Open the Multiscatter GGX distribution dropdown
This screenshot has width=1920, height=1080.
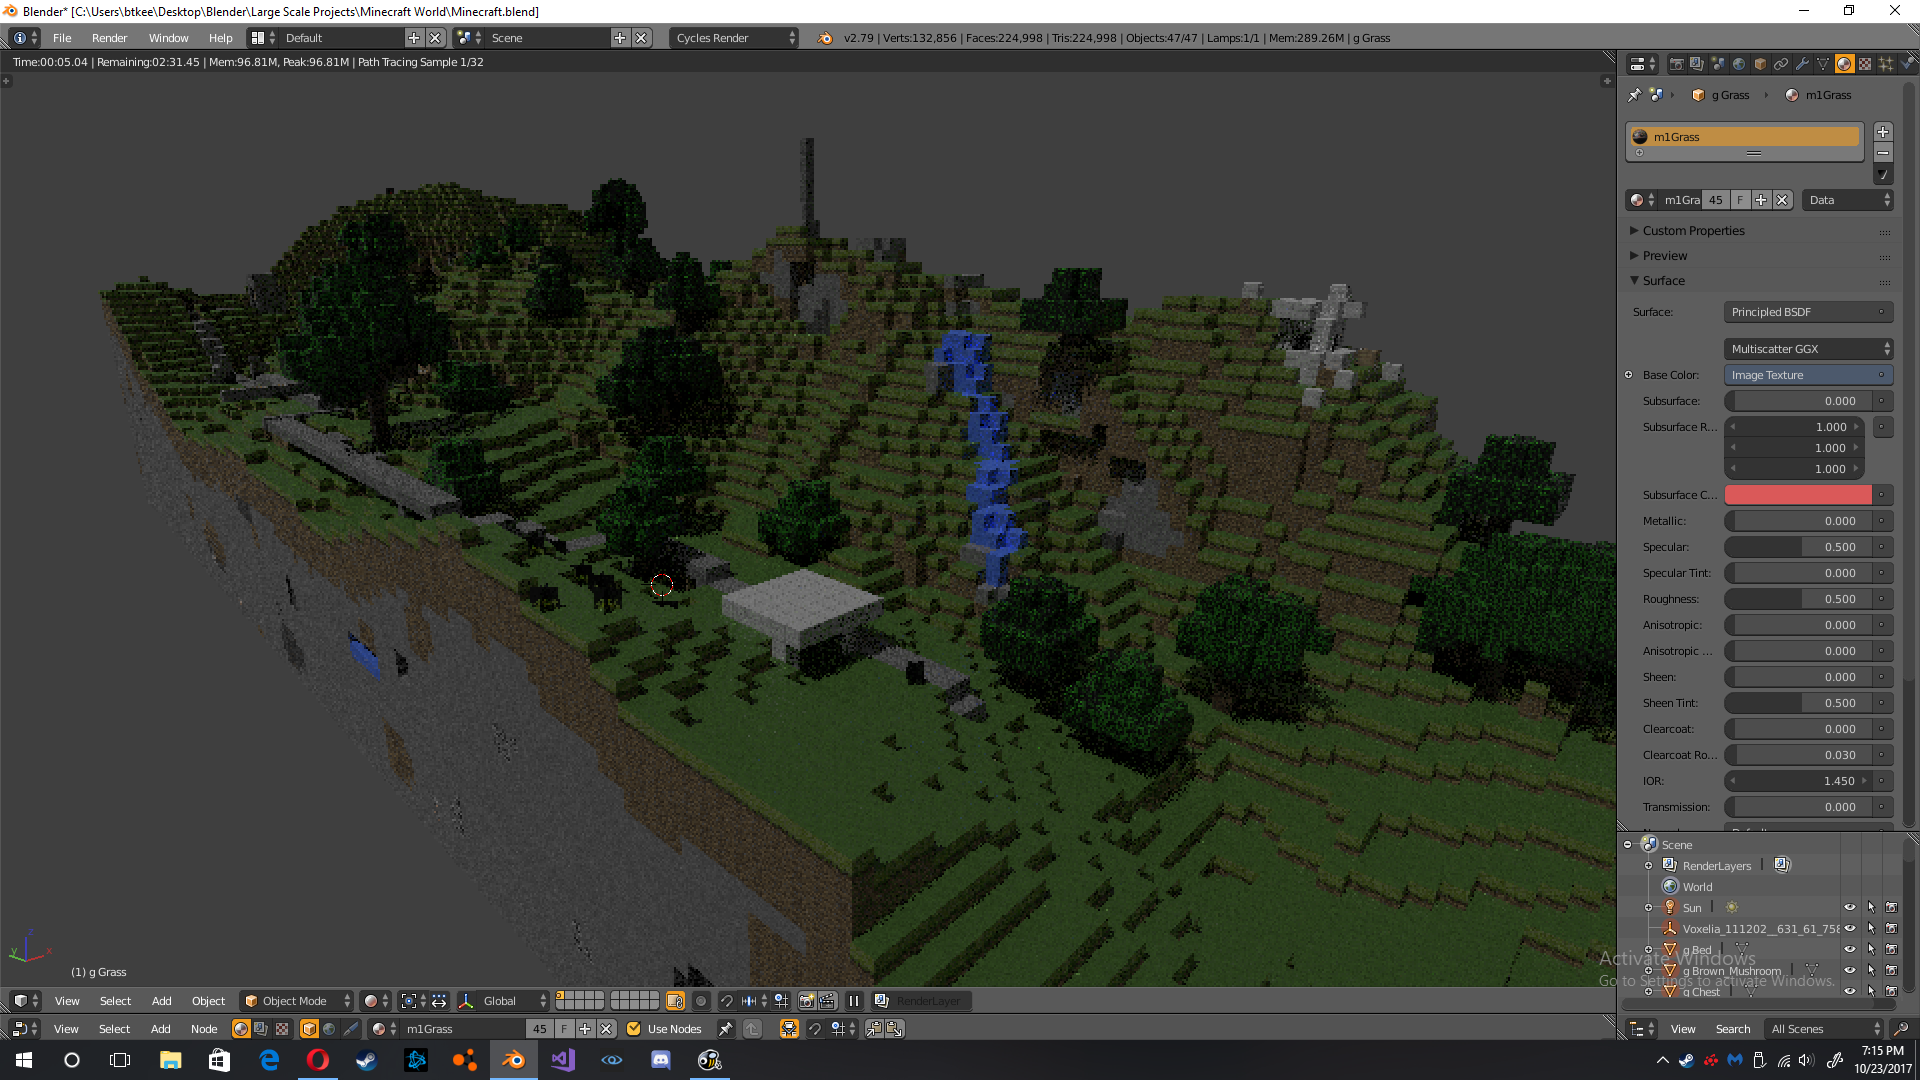pyautogui.click(x=1808, y=349)
